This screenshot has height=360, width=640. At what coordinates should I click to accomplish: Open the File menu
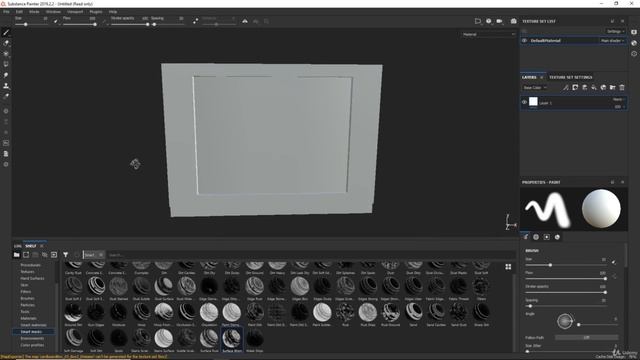point(7,12)
